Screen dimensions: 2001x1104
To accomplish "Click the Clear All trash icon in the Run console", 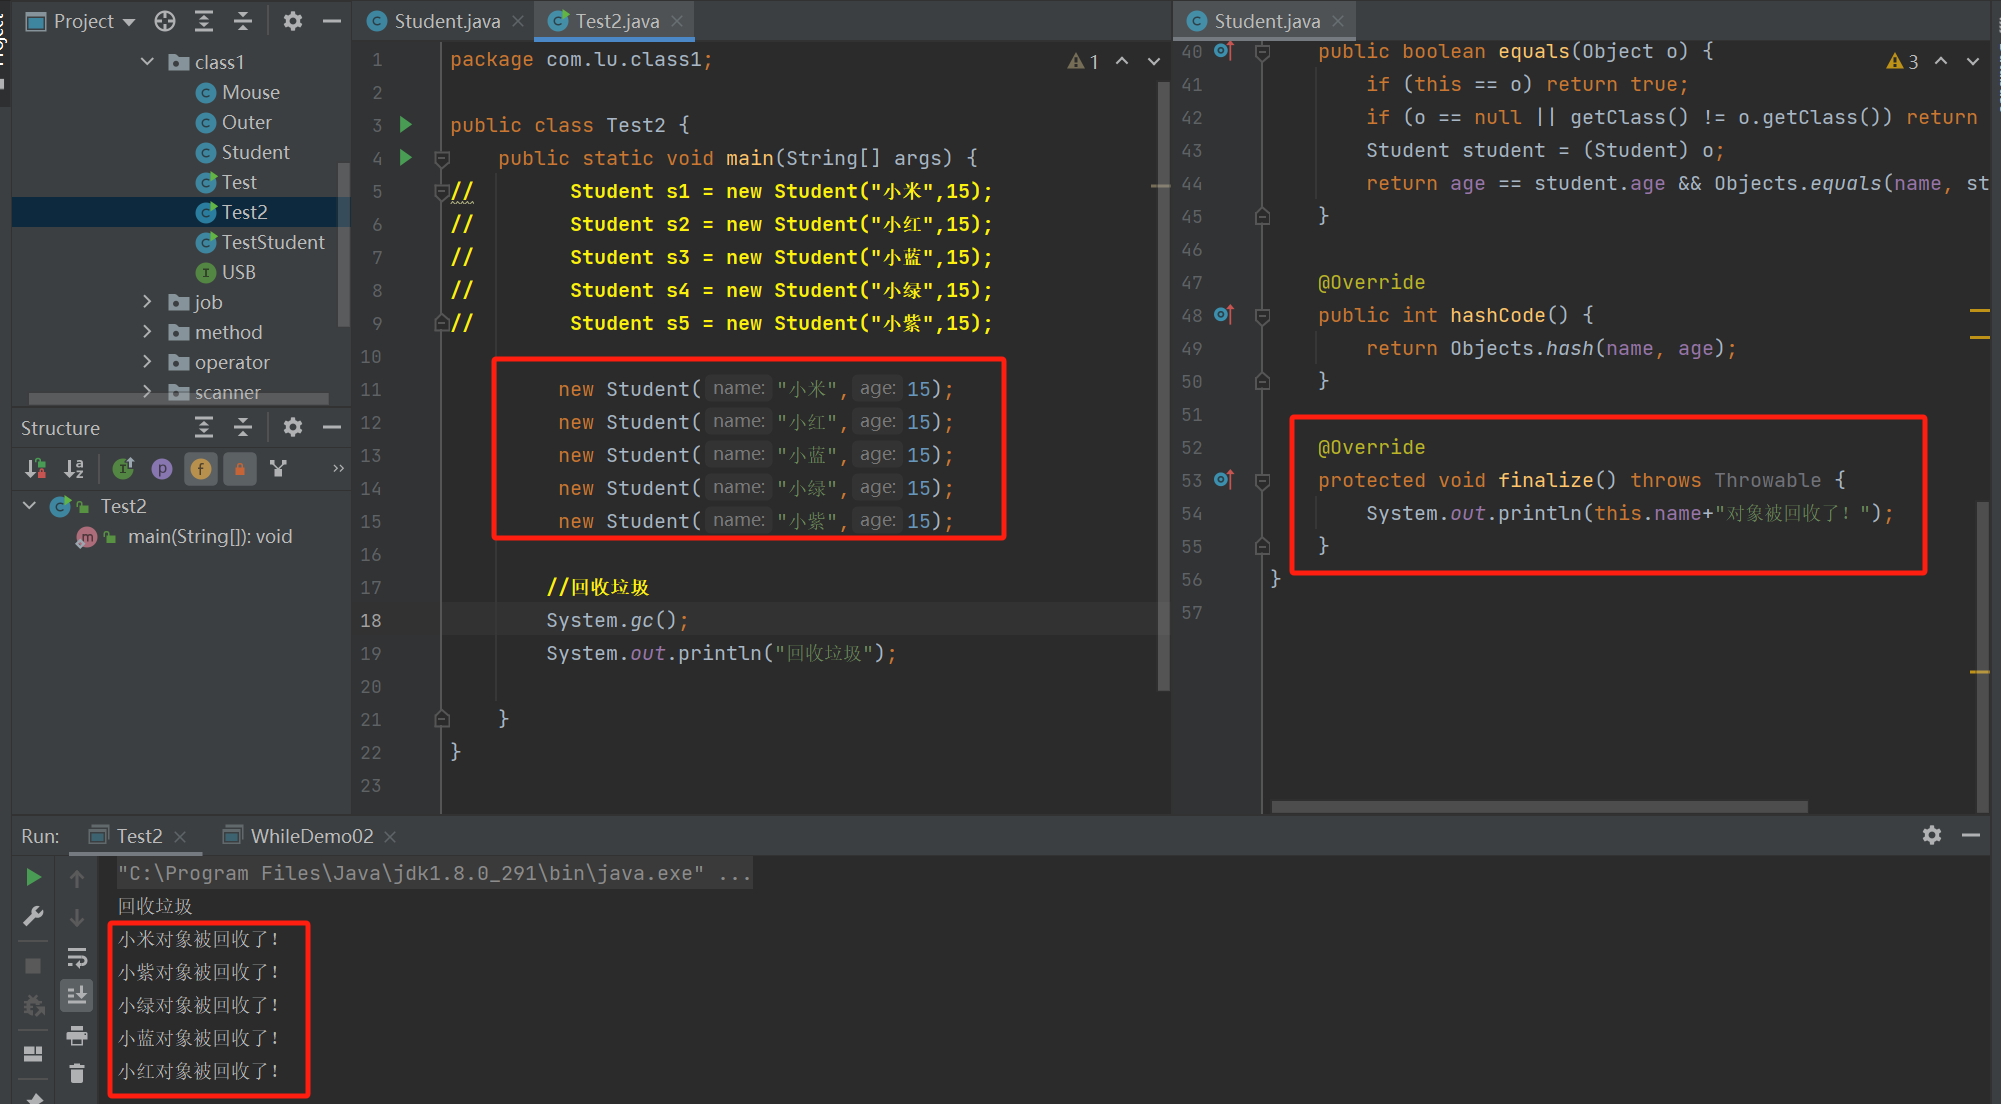I will [77, 1073].
